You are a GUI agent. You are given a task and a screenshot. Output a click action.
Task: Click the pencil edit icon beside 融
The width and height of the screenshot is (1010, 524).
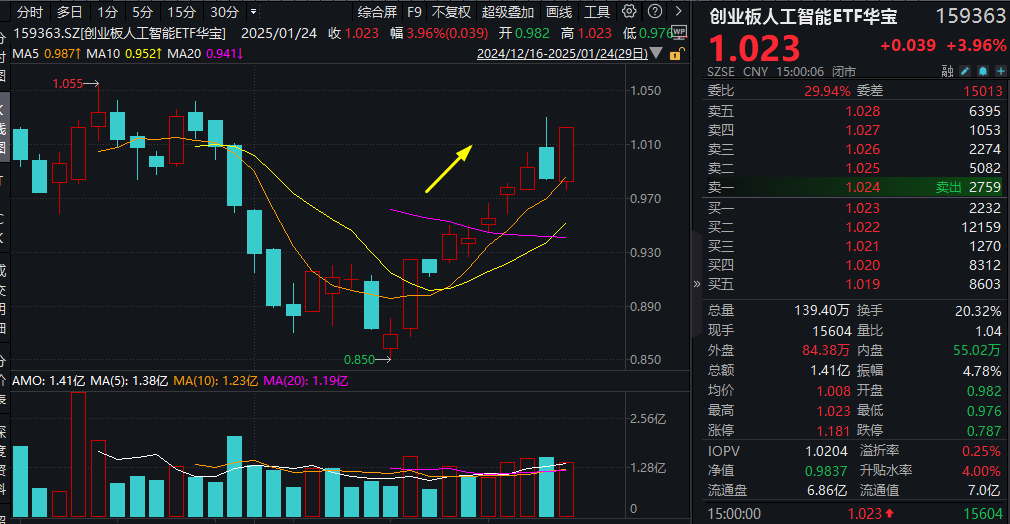click(x=965, y=72)
